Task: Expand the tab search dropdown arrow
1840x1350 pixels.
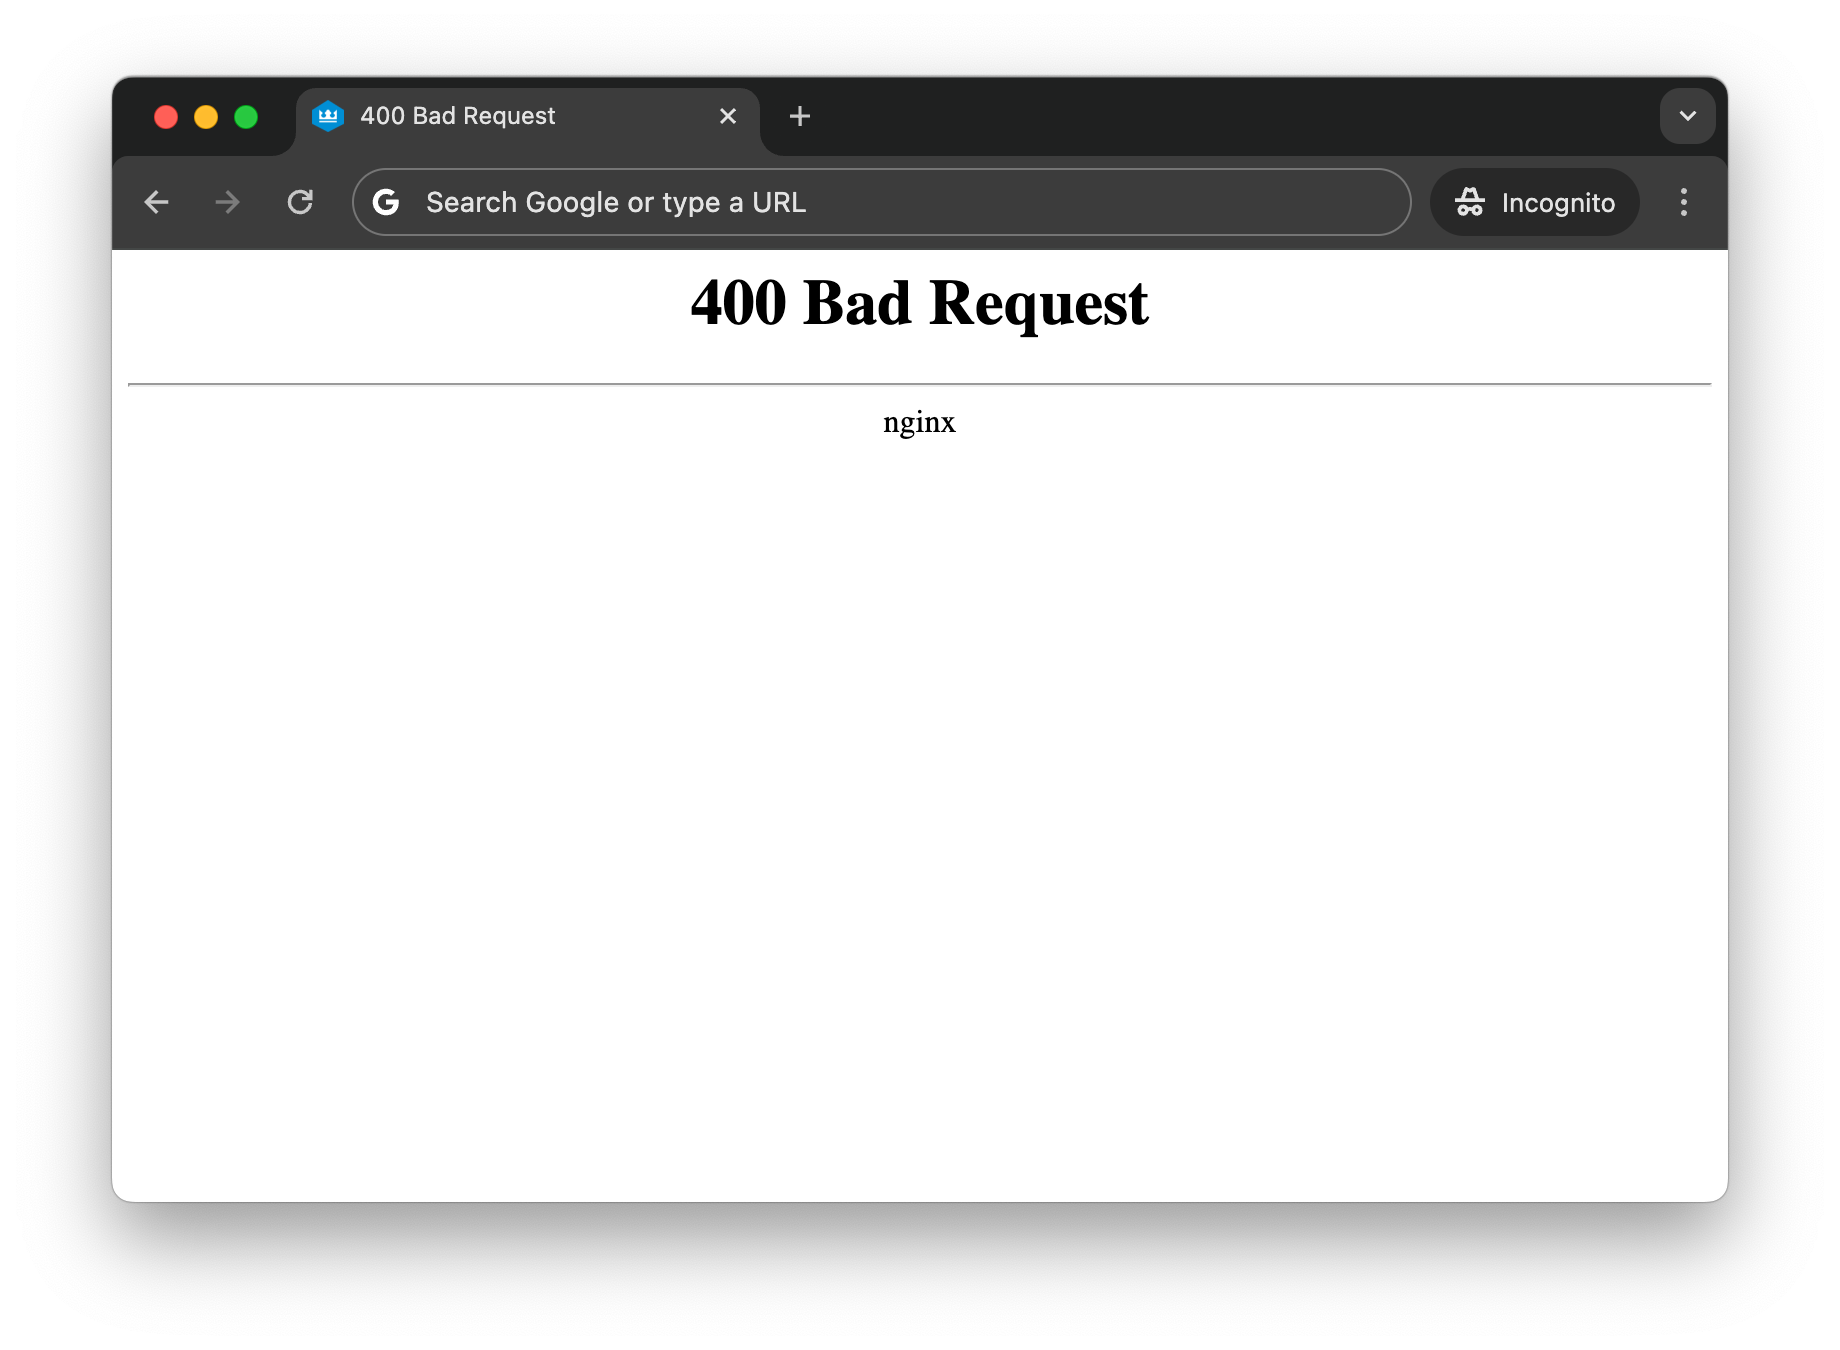Action: click(x=1688, y=116)
